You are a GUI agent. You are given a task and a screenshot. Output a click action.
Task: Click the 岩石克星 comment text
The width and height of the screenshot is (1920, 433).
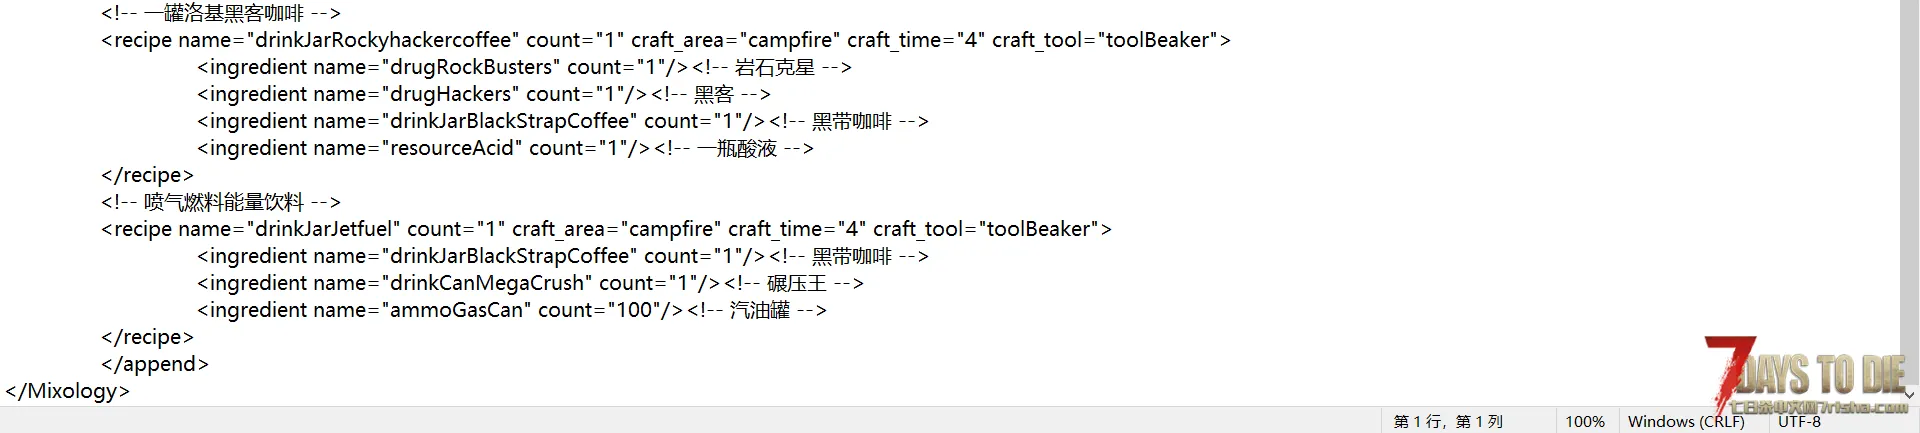[x=774, y=68]
